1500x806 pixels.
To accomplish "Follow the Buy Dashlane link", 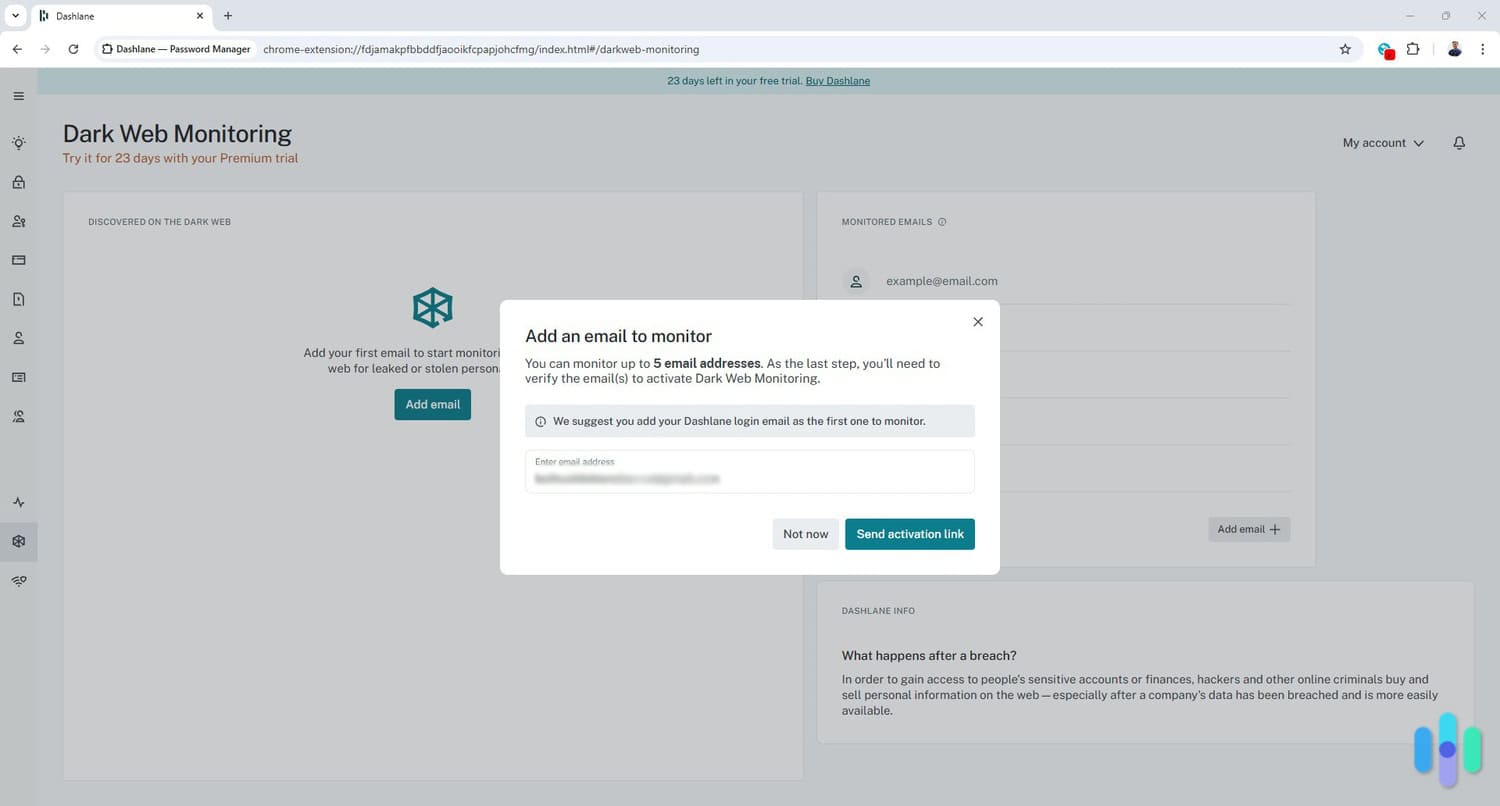I will pos(837,80).
